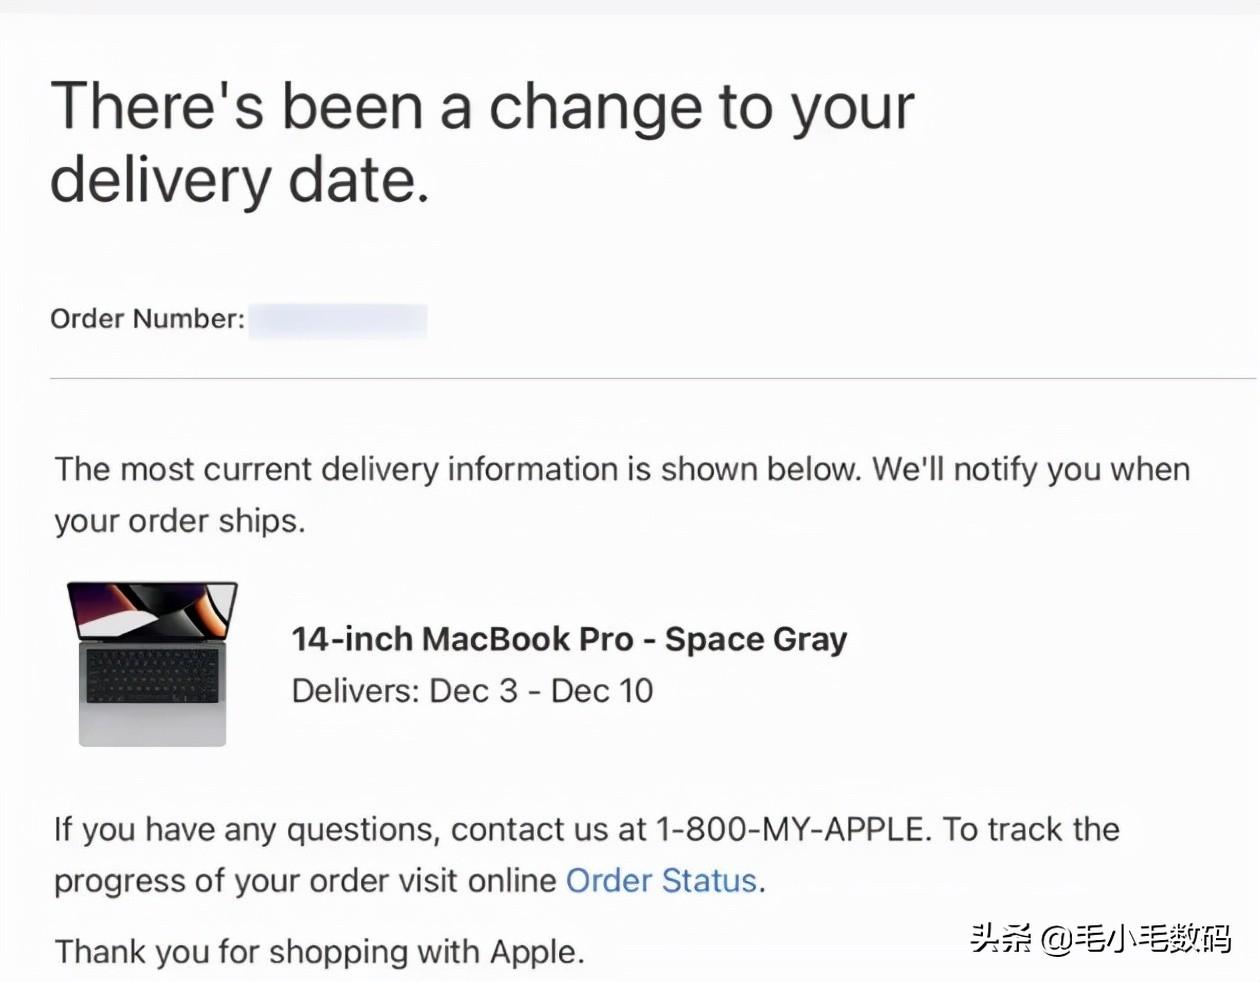Image resolution: width=1260 pixels, height=982 pixels.
Task: Click the 'Thank you for shopping with Apple' line
Action: pyautogui.click(x=319, y=951)
